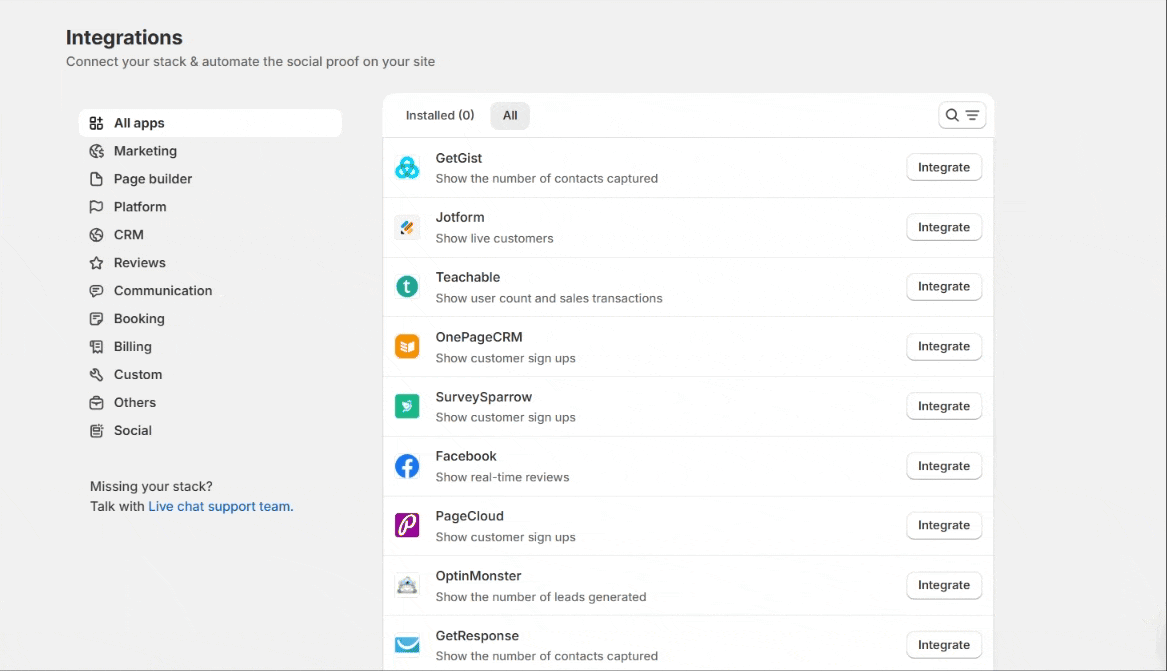1167x671 pixels.
Task: Open the Billing category
Action: [x=132, y=347]
